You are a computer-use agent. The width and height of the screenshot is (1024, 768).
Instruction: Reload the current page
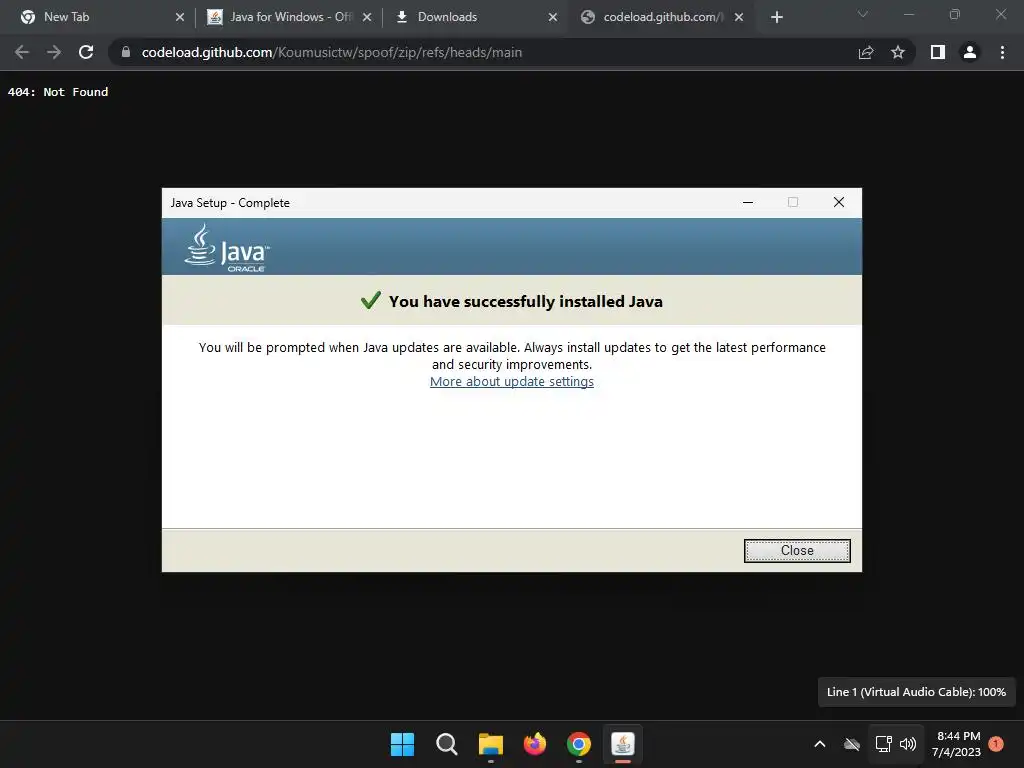point(86,52)
